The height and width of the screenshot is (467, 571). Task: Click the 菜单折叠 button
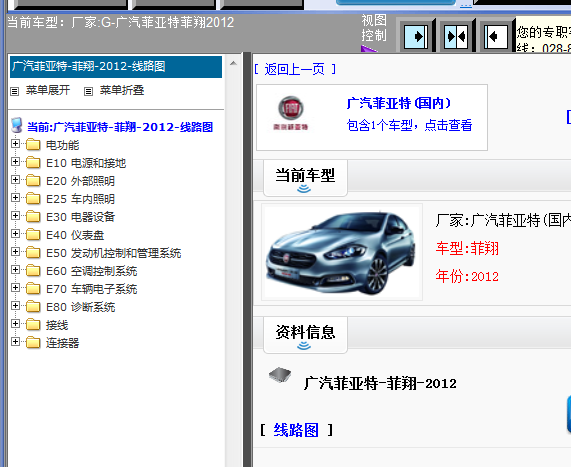[122, 90]
